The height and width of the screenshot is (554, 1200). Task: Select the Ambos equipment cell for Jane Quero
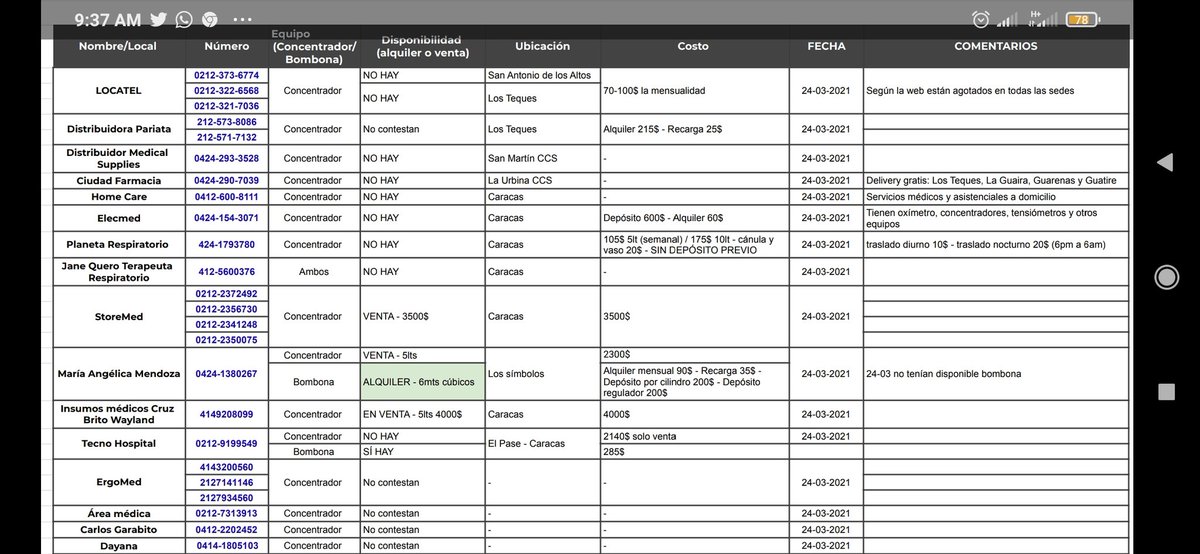[x=314, y=272]
